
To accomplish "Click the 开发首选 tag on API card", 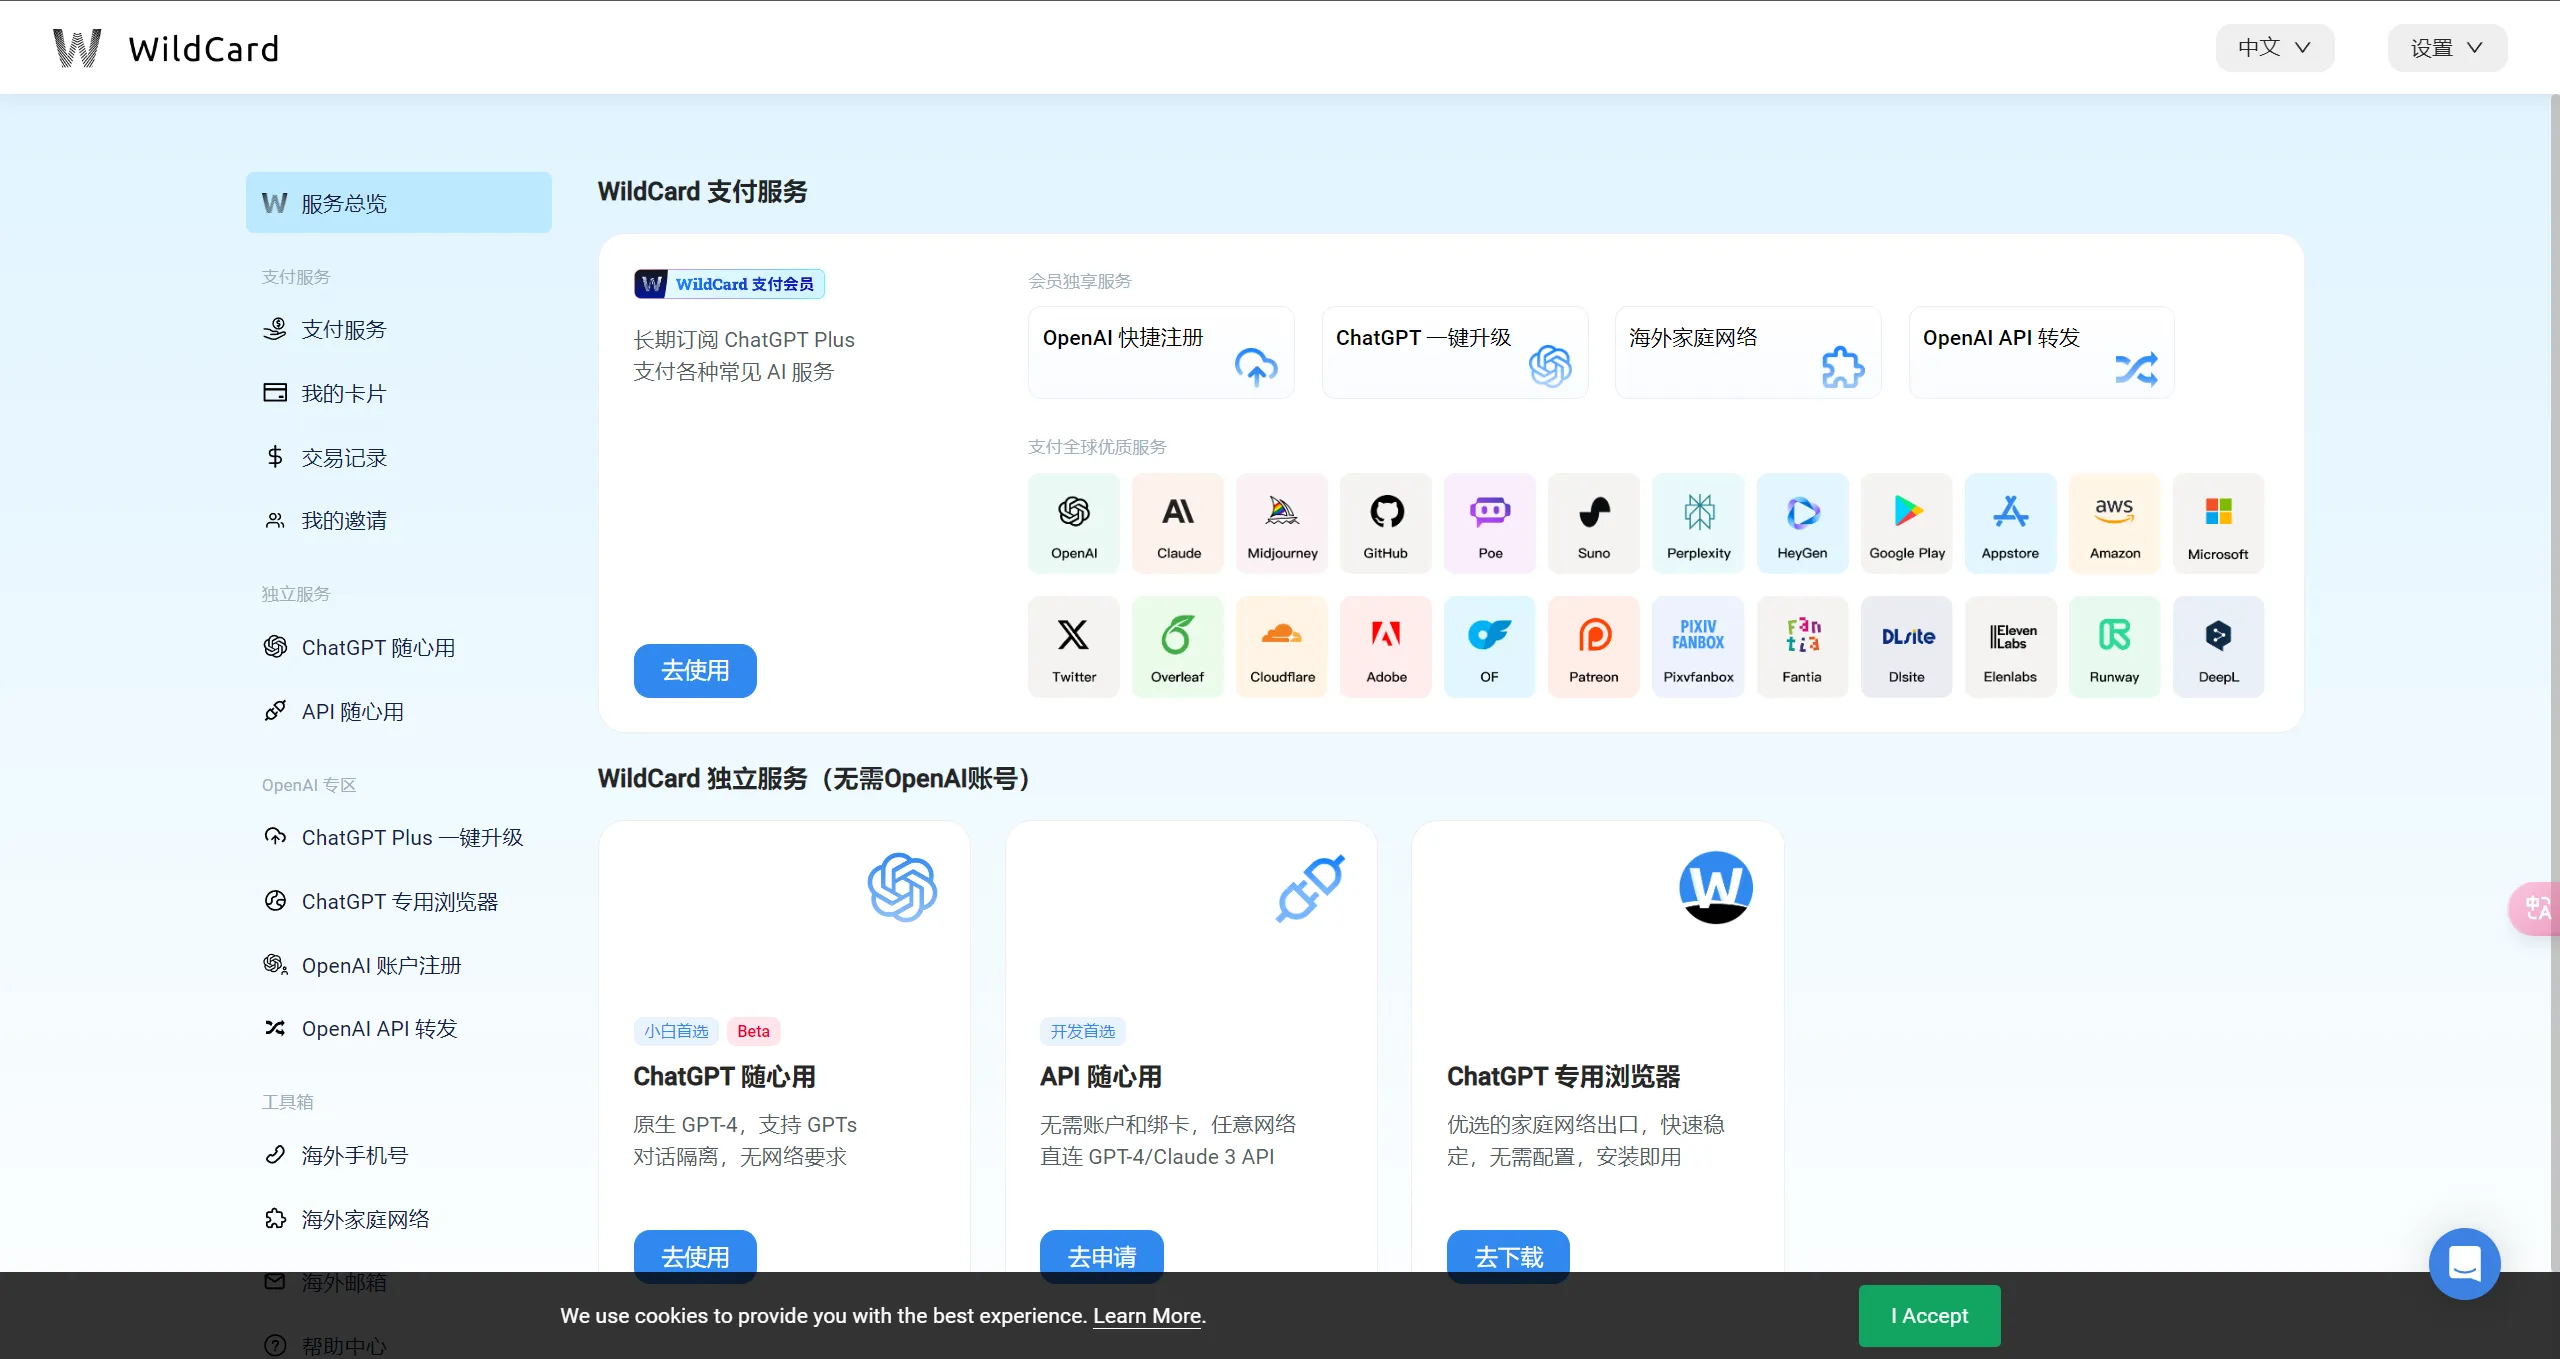I will 1083,1031.
